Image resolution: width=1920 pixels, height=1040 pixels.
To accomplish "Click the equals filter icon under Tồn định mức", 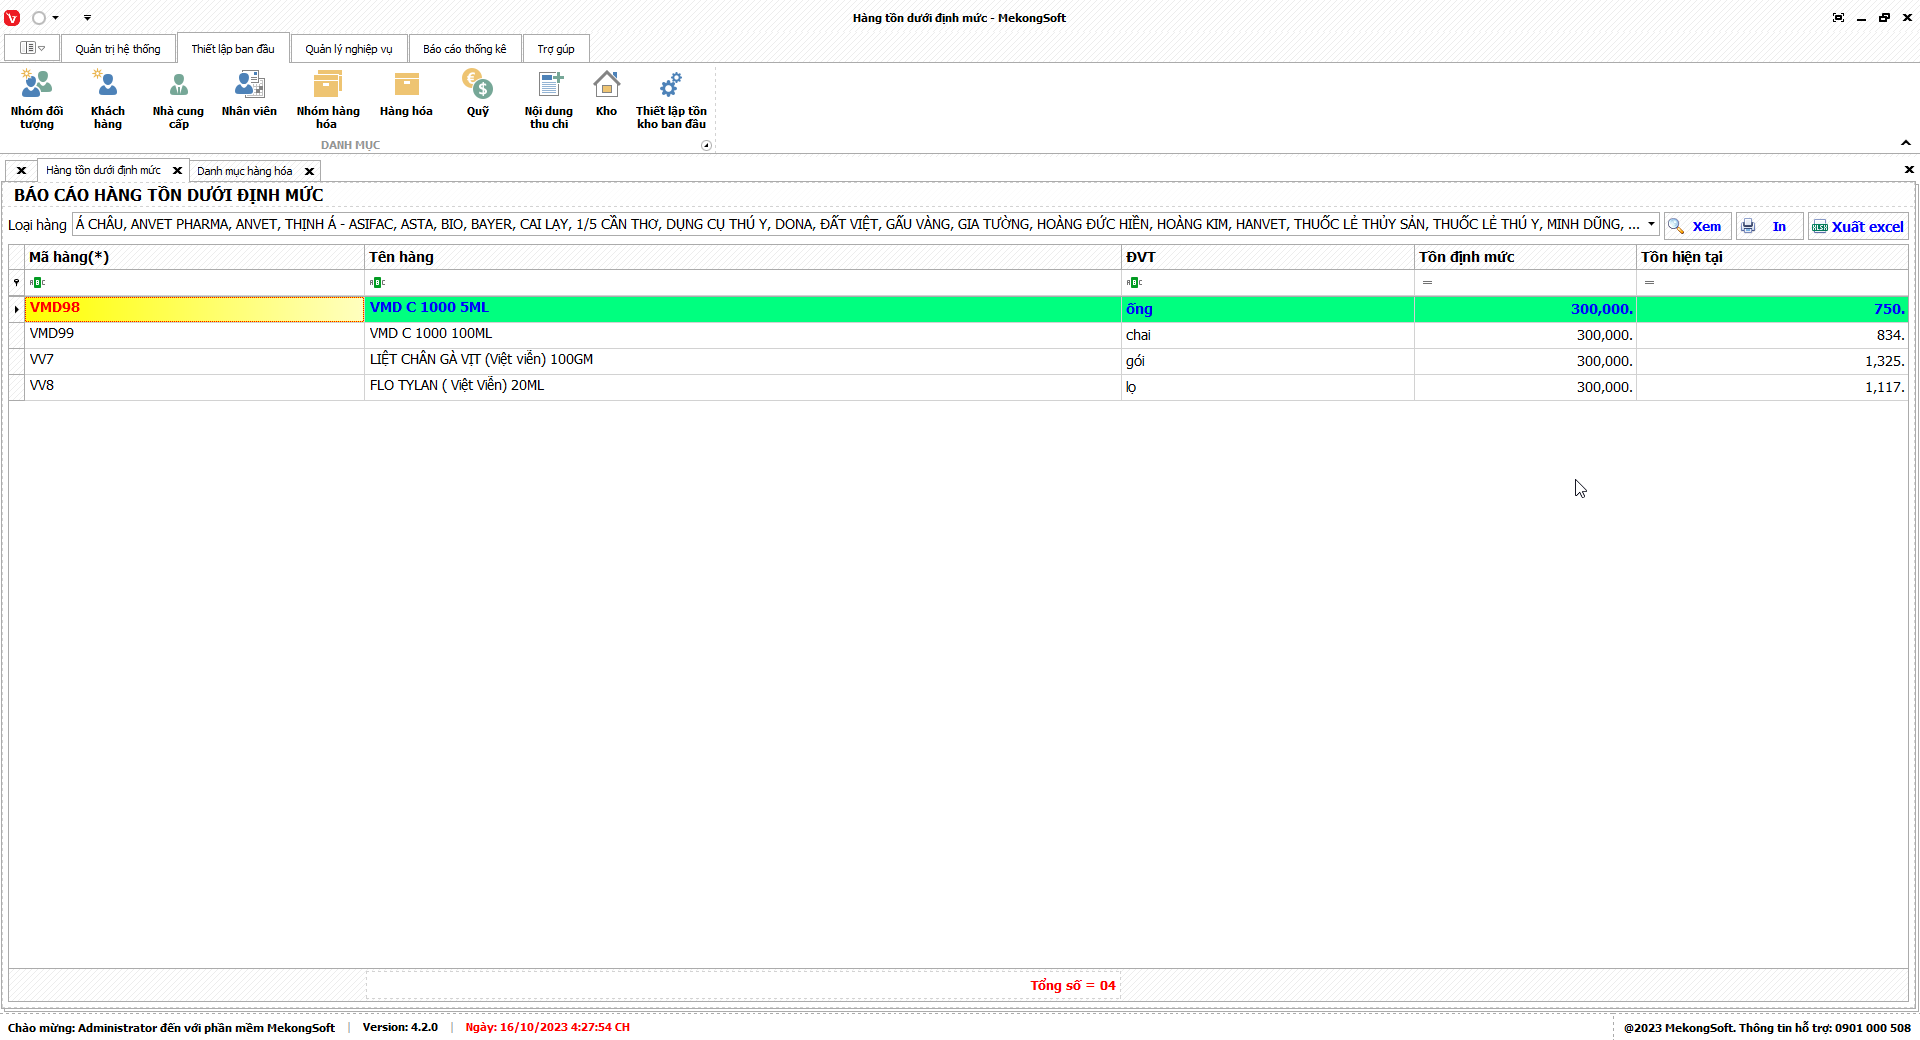I will [x=1427, y=283].
